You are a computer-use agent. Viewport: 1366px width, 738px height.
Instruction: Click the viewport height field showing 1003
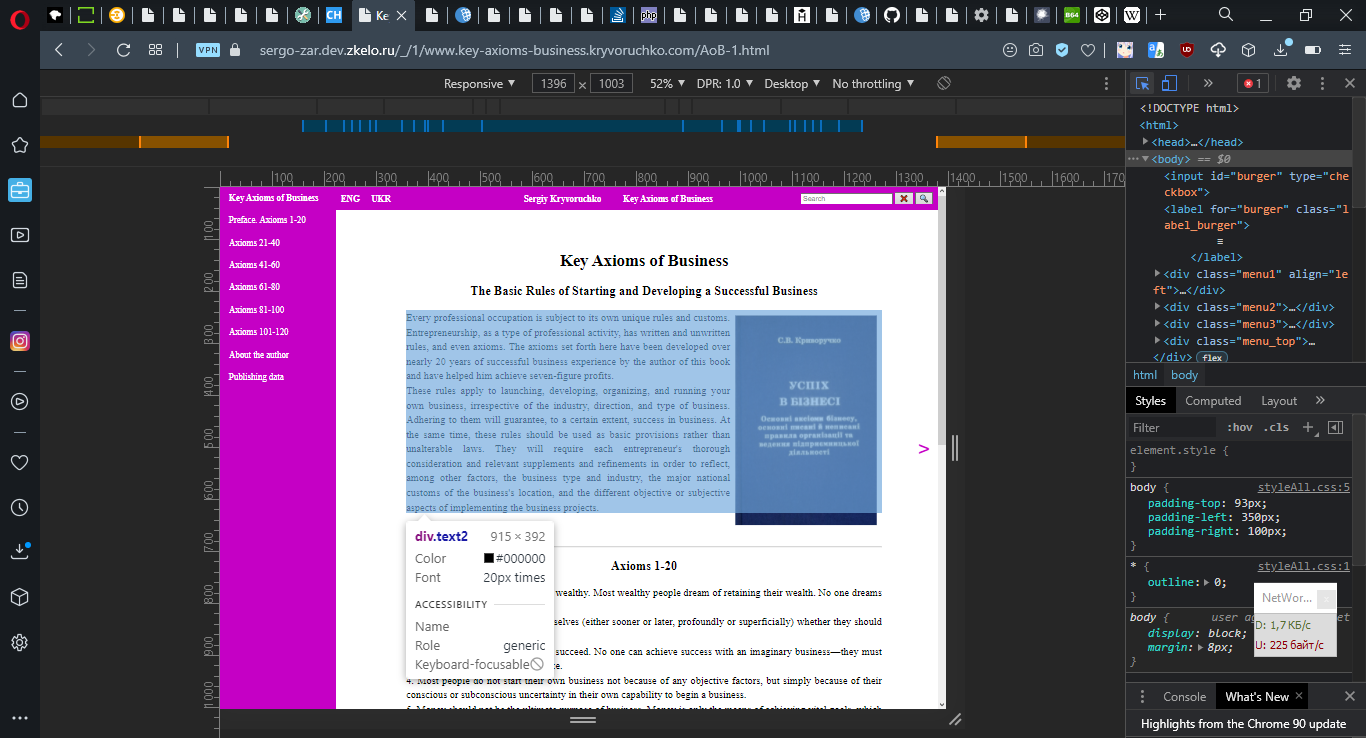point(611,84)
